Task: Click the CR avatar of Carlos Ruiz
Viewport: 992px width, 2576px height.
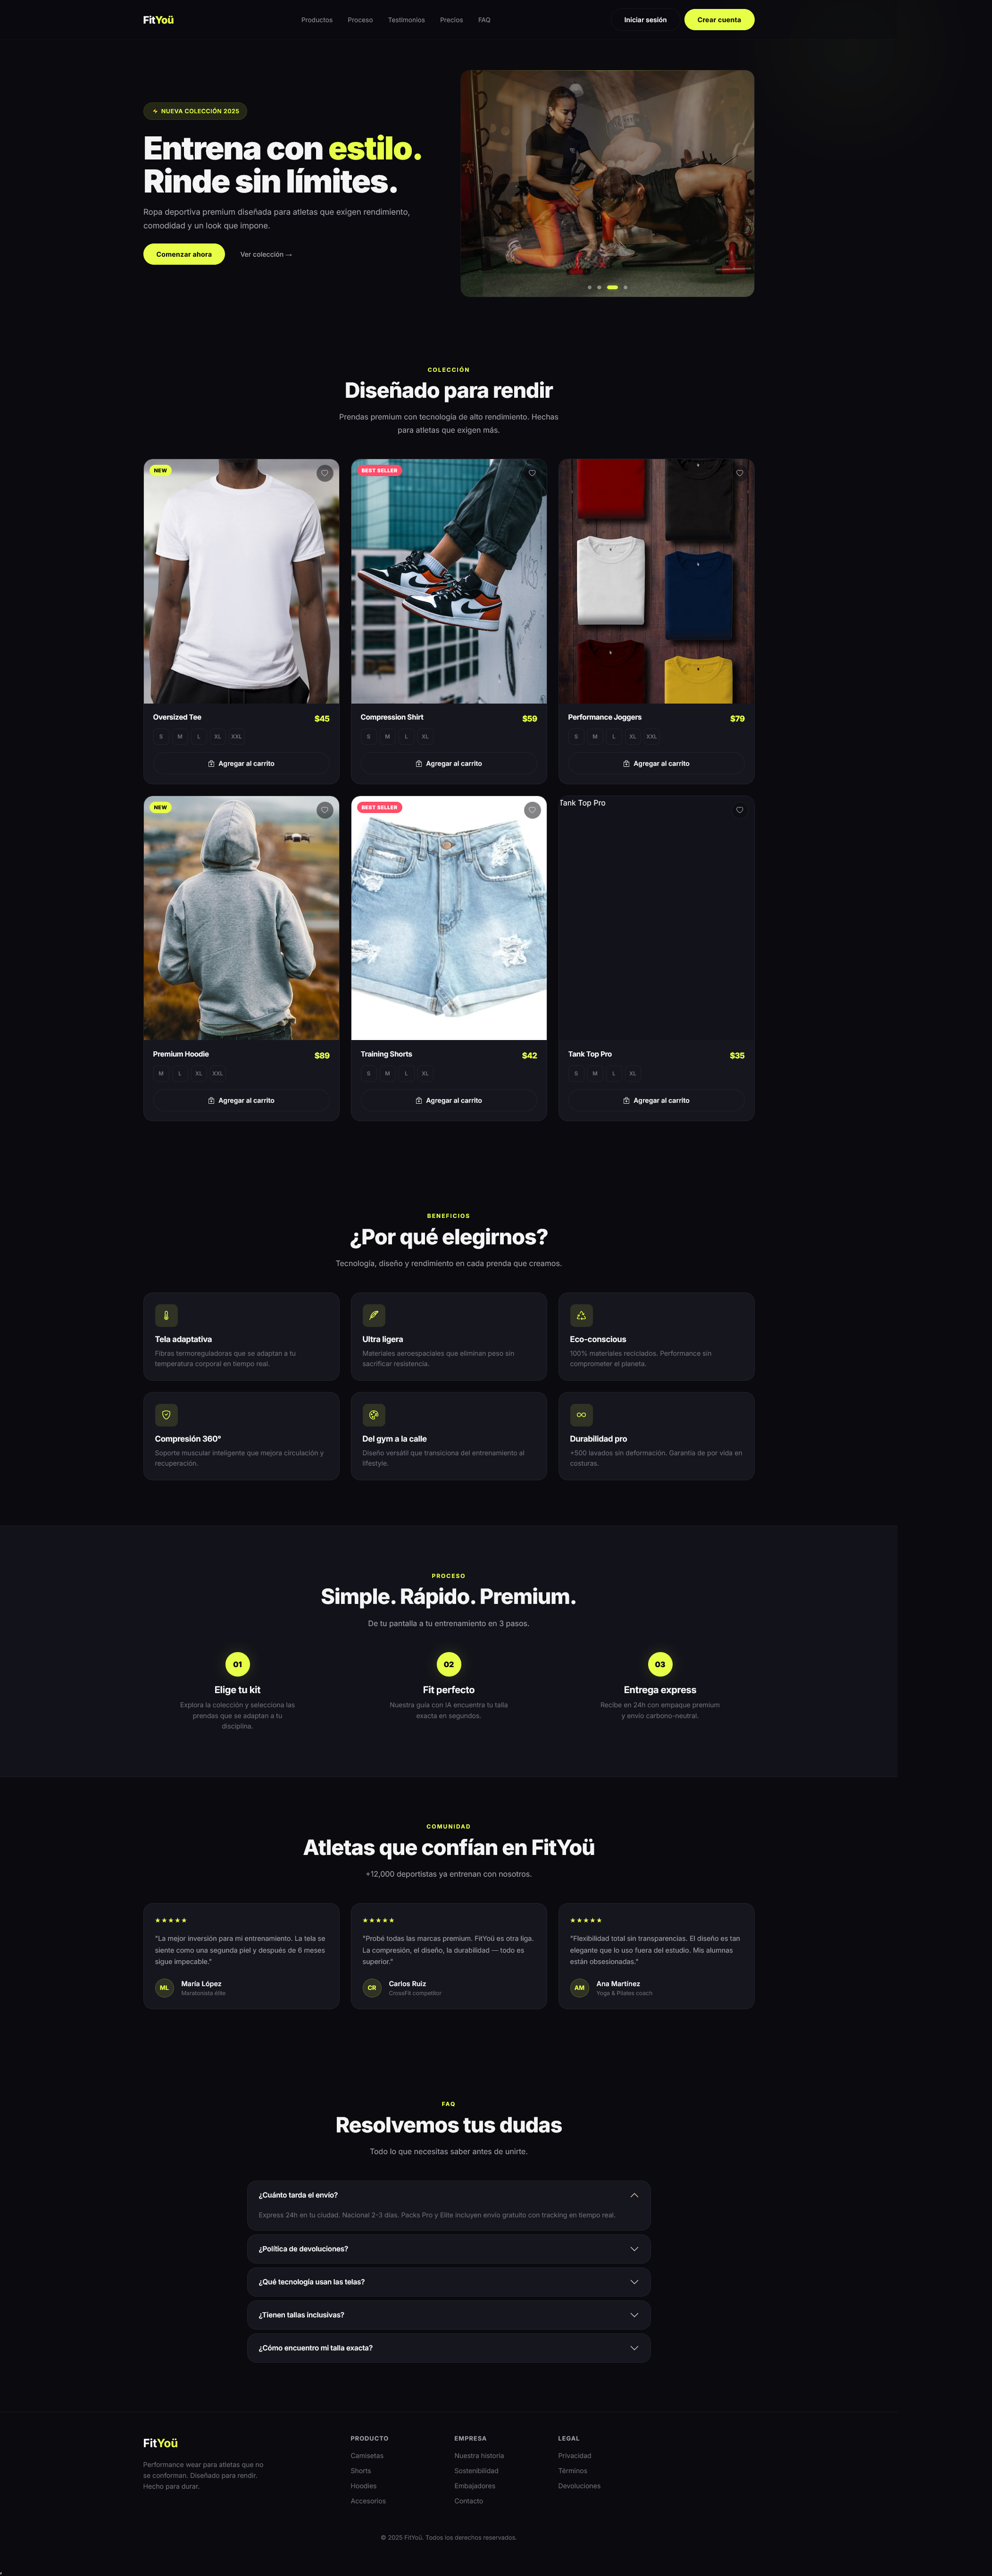Action: coord(372,1988)
